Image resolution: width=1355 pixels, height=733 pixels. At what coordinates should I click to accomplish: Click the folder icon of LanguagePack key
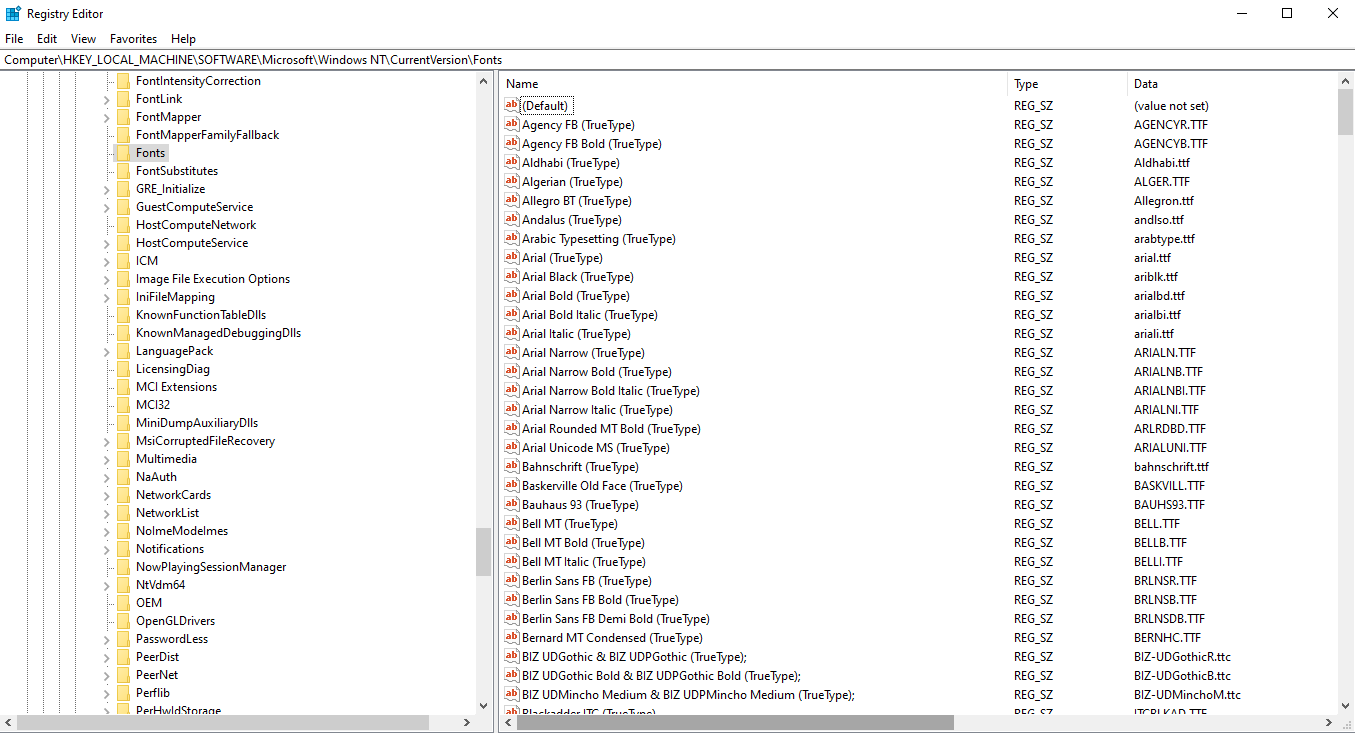click(x=123, y=351)
